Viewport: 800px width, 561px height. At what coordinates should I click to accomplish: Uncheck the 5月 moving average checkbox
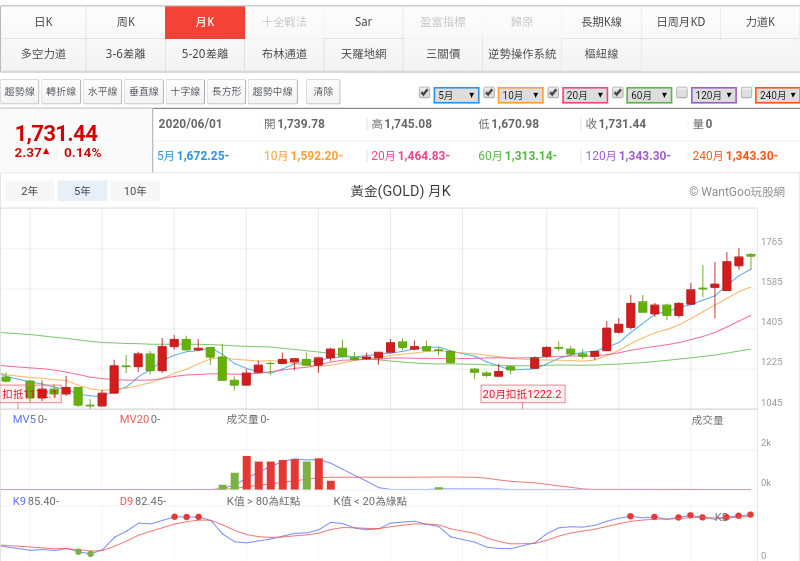click(425, 92)
